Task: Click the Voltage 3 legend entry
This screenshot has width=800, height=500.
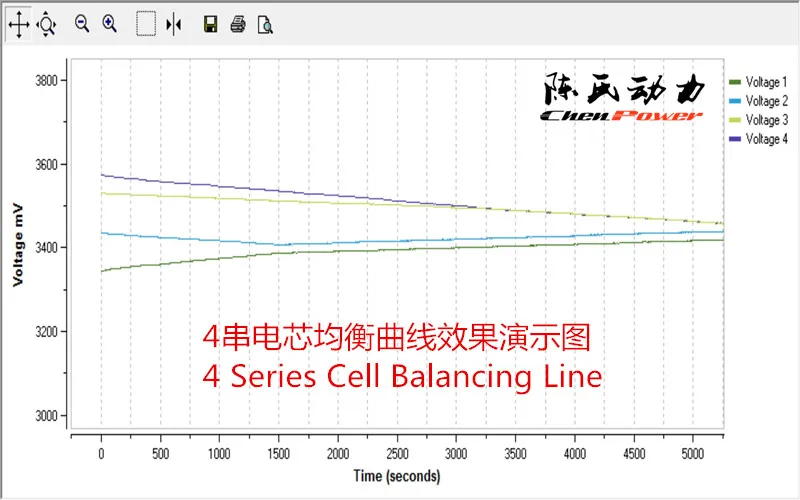Action: coord(758,120)
